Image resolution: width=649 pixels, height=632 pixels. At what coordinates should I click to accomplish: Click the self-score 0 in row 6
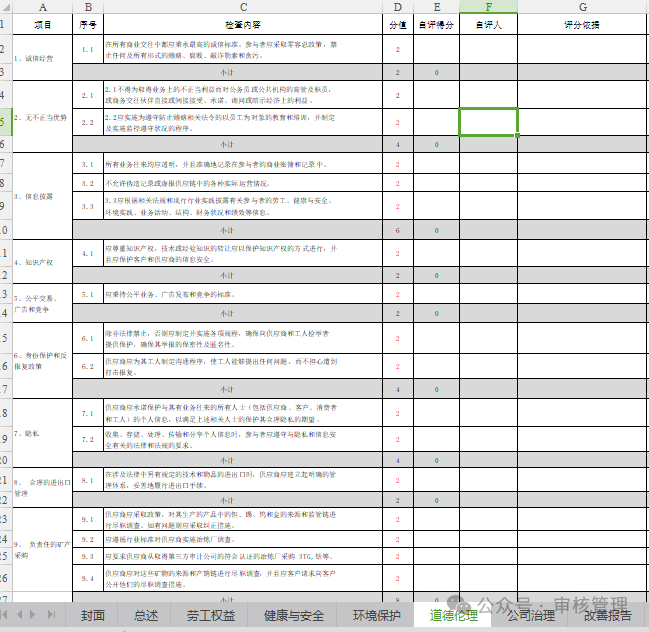(x=437, y=144)
